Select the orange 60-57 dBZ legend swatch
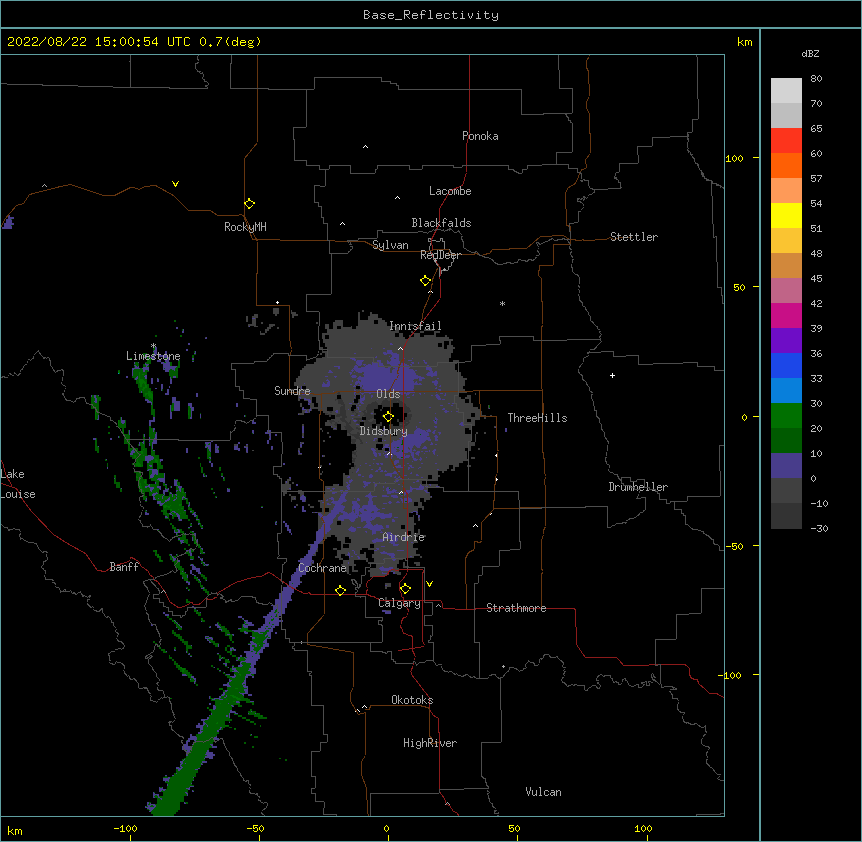The image size is (862, 842). [x=786, y=165]
